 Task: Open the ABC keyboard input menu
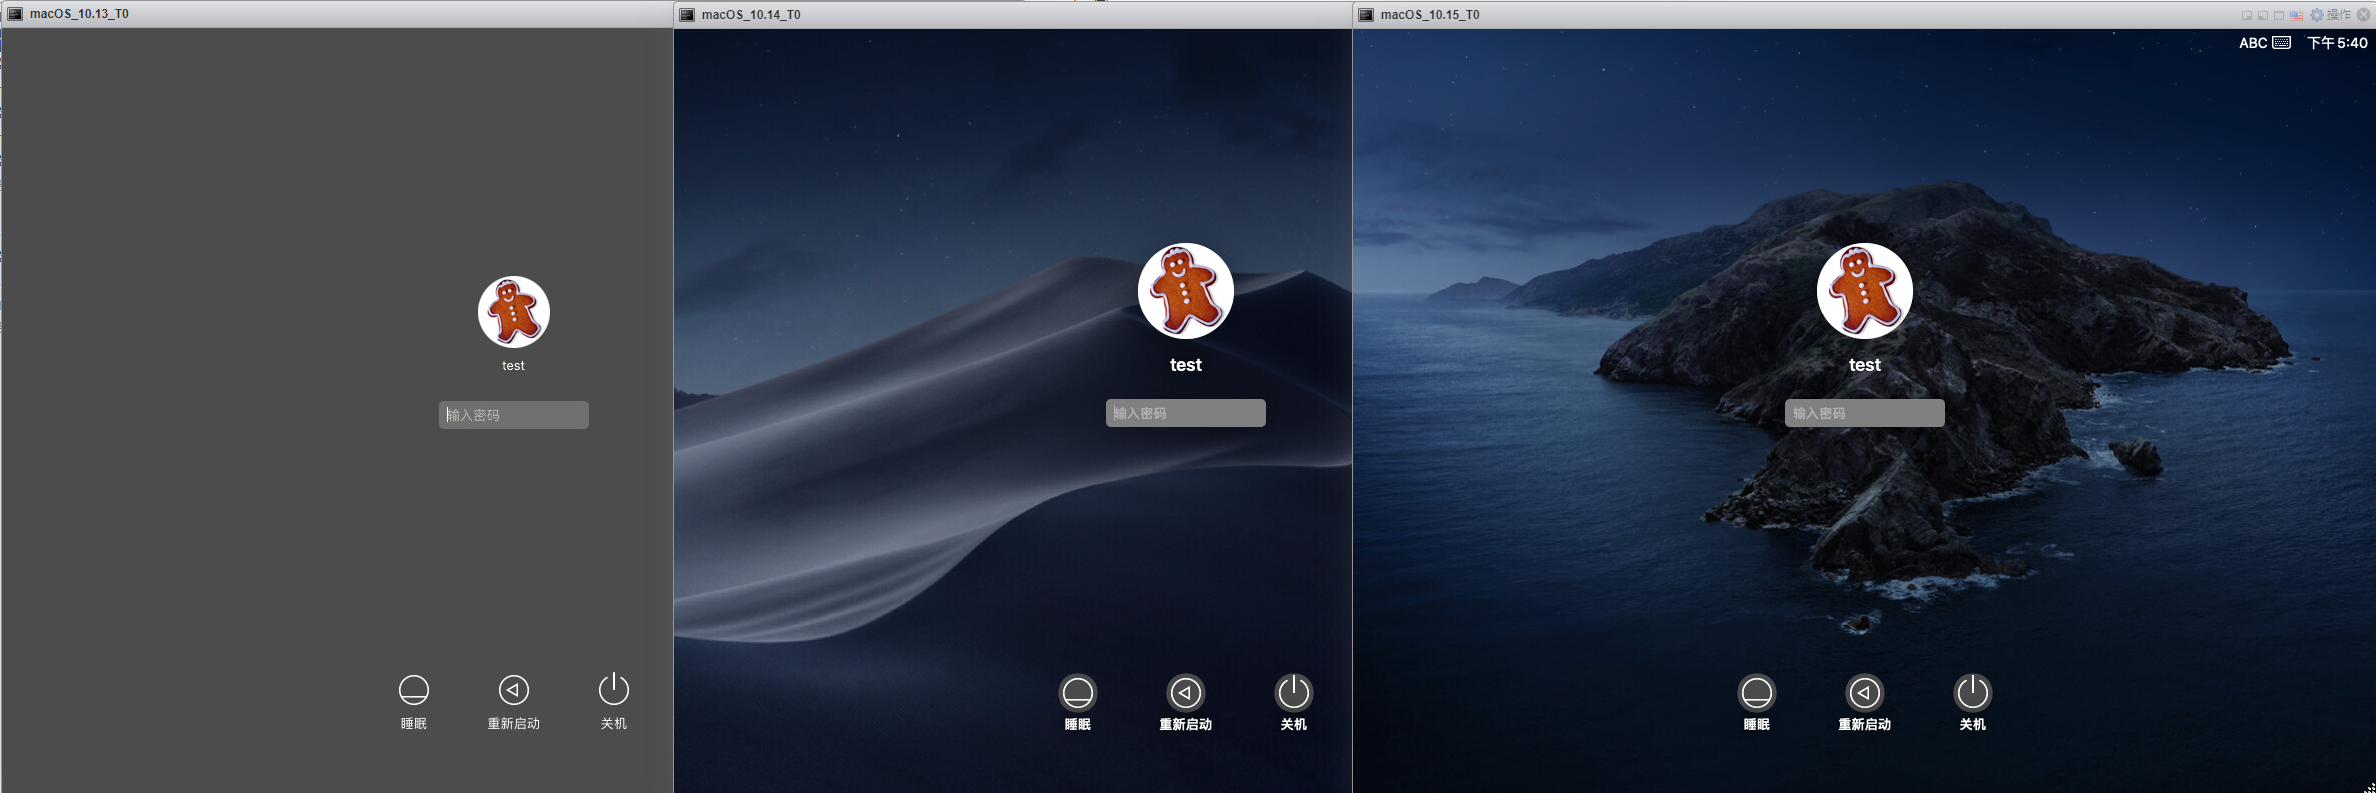pyautogui.click(x=2265, y=43)
